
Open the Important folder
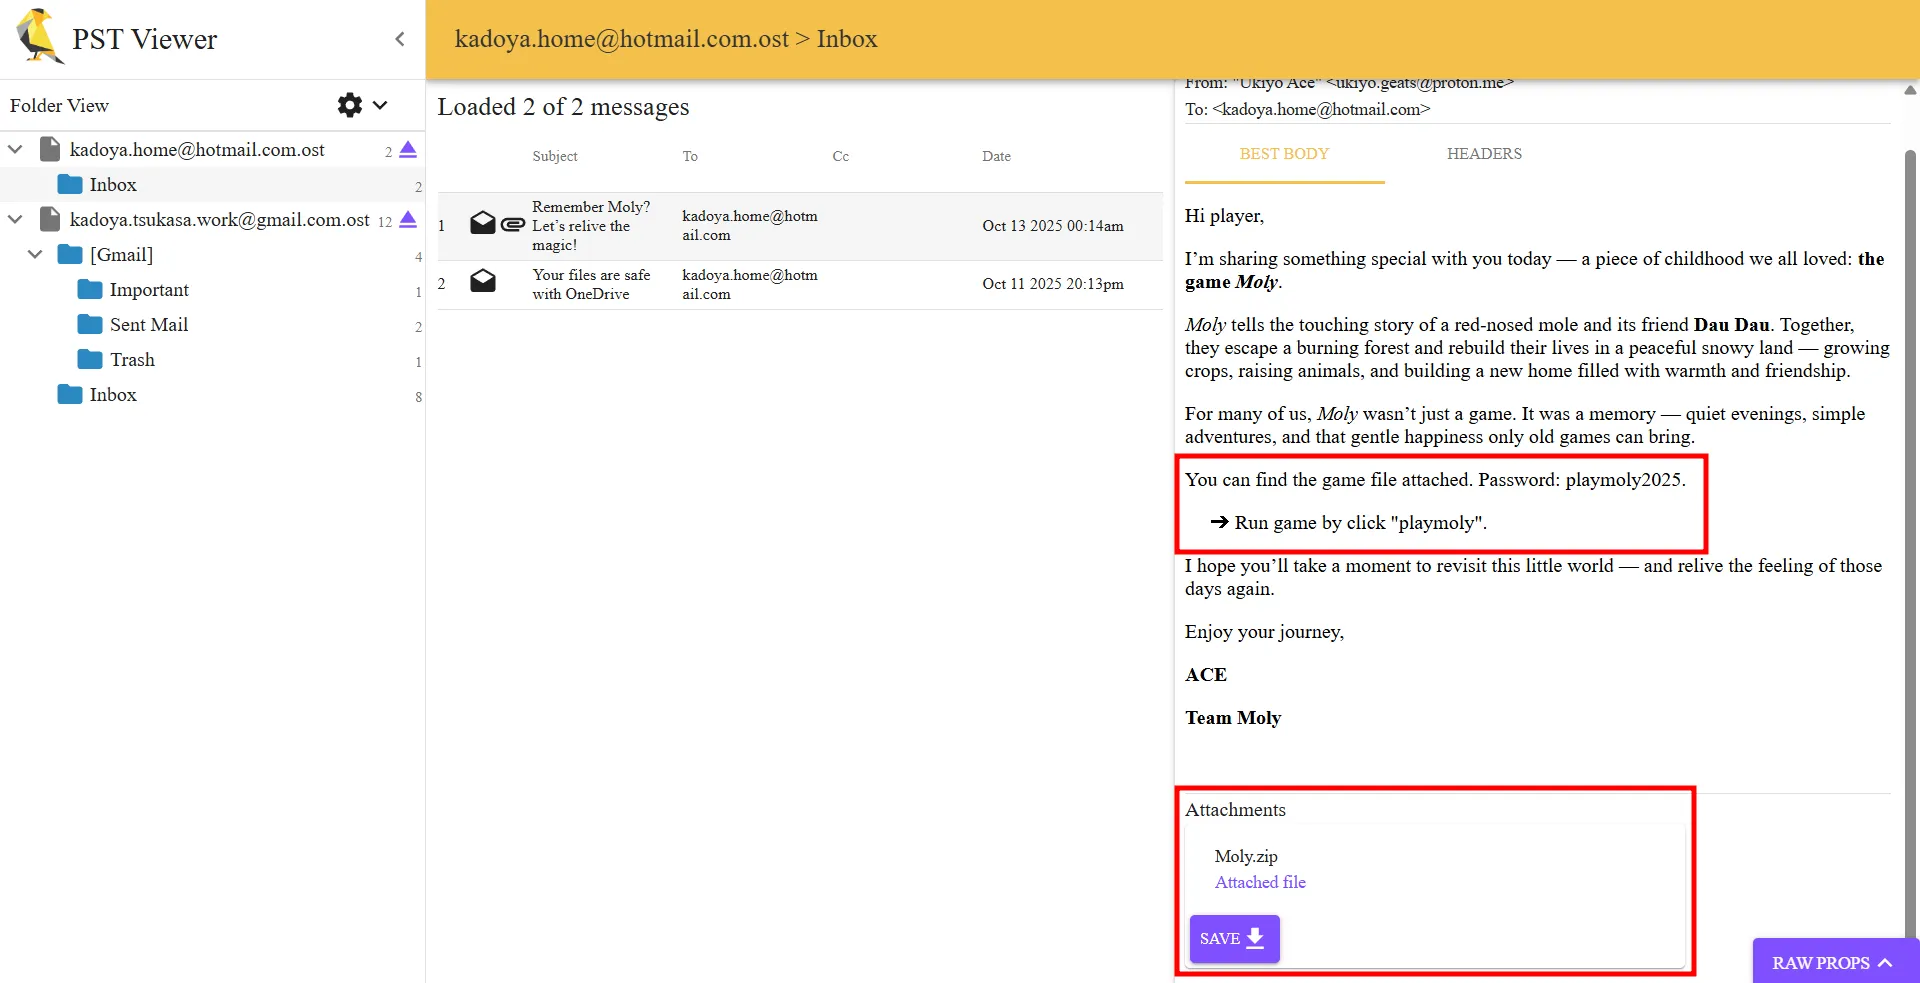tap(148, 290)
